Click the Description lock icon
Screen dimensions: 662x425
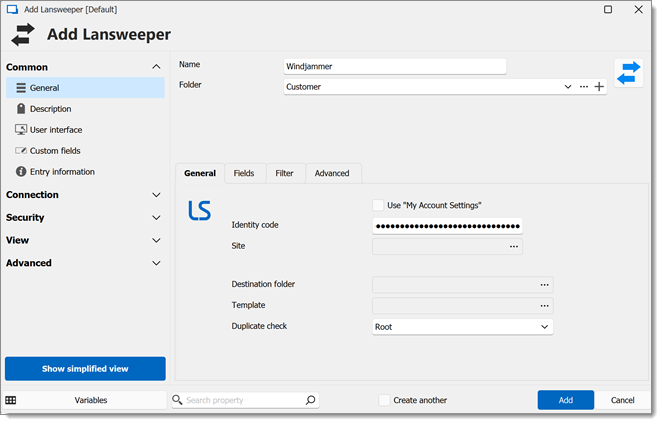coord(21,108)
